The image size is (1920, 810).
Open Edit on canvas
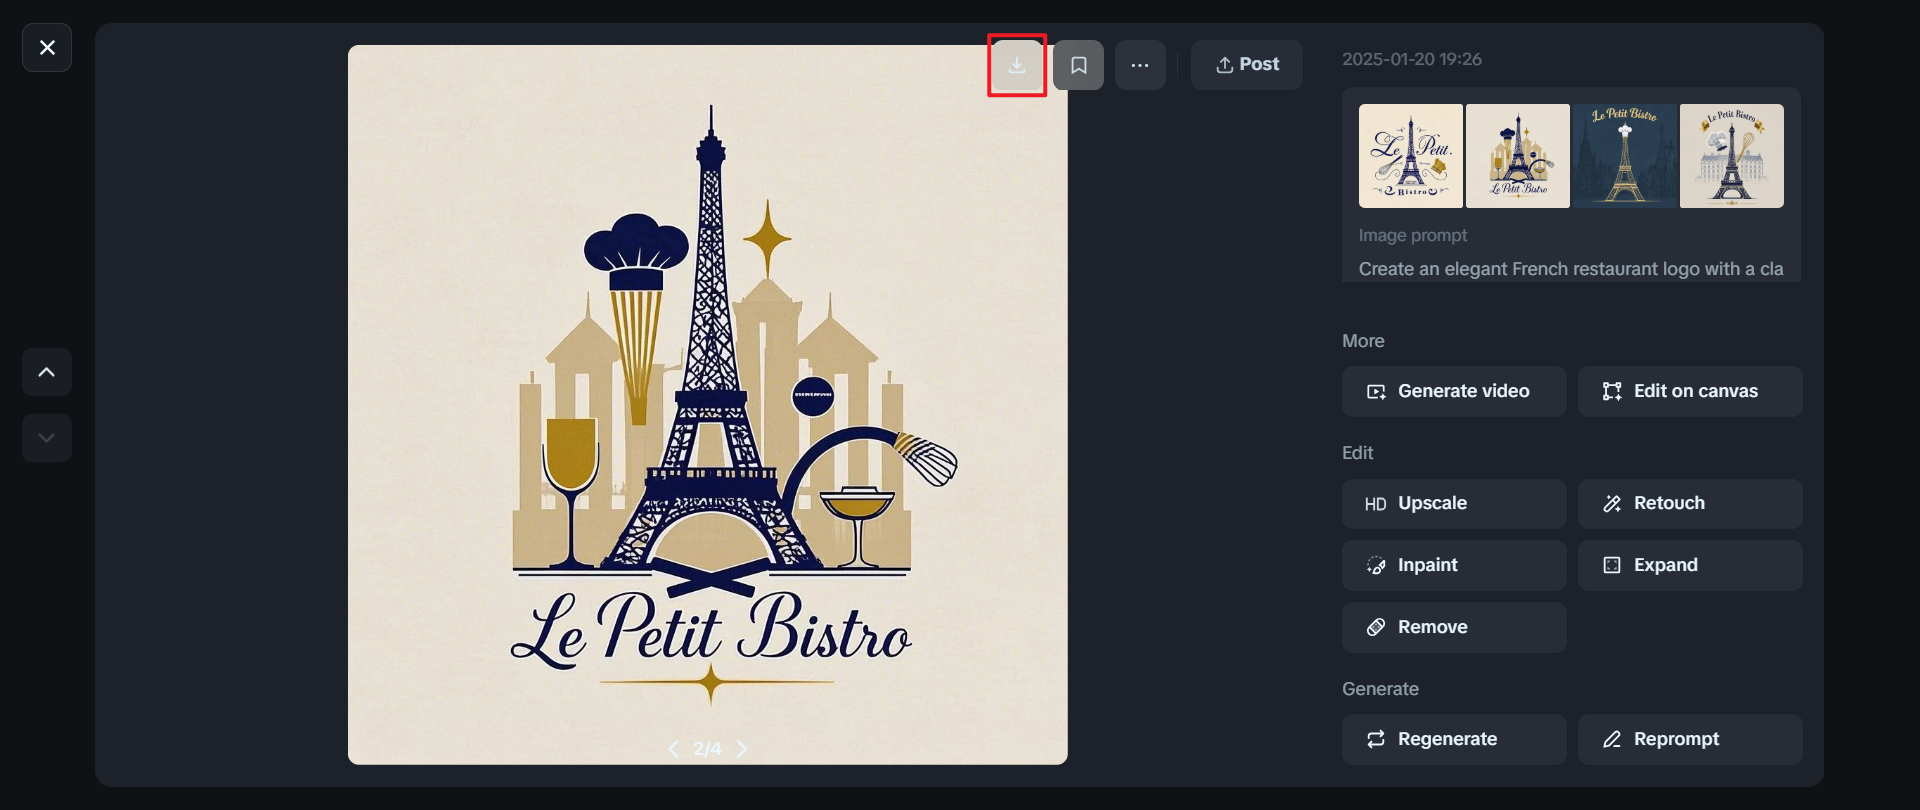tap(1690, 391)
